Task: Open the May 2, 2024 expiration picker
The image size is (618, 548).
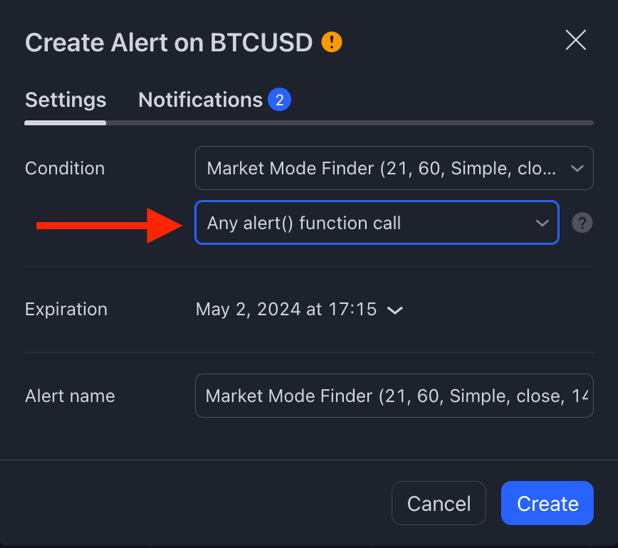Action: tap(300, 309)
